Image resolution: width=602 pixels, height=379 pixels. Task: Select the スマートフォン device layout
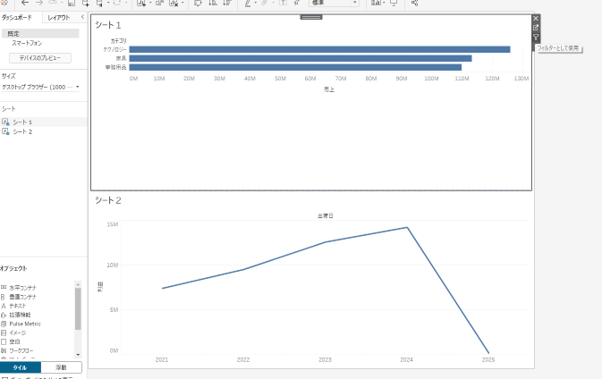pyautogui.click(x=26, y=43)
